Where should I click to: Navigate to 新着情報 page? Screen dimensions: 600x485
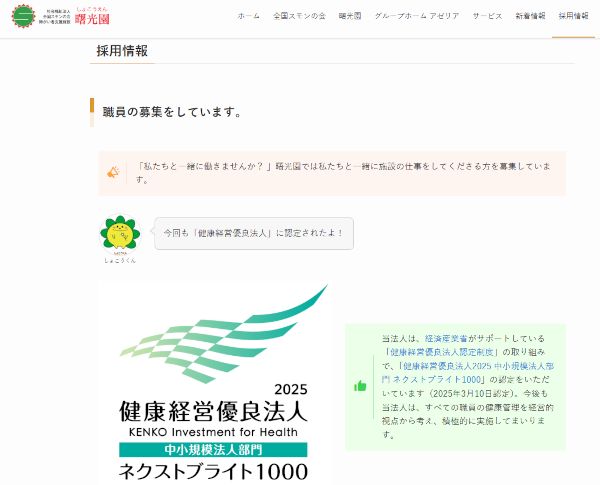(x=530, y=17)
